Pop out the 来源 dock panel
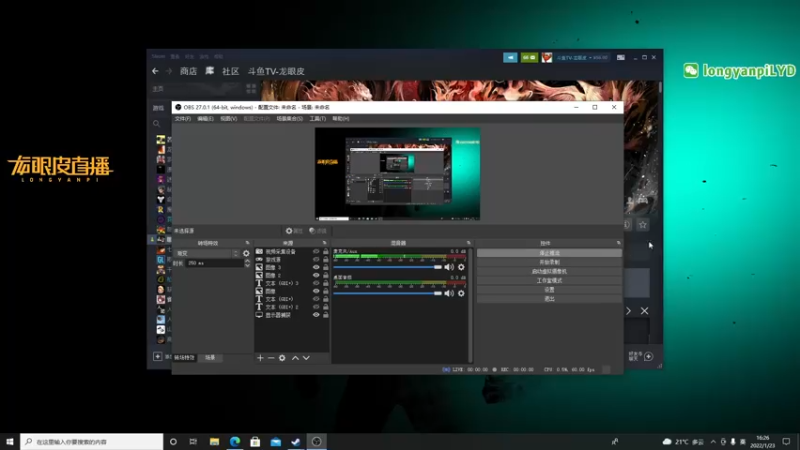Screen dimensions: 800x450 coord(324,243)
